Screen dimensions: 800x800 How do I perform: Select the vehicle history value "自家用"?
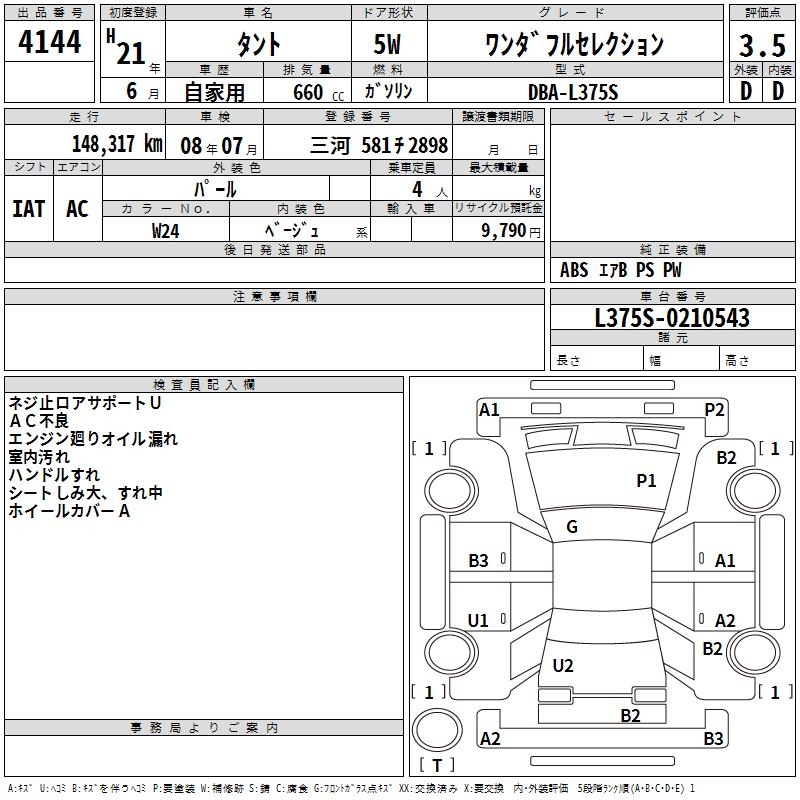pos(214,92)
